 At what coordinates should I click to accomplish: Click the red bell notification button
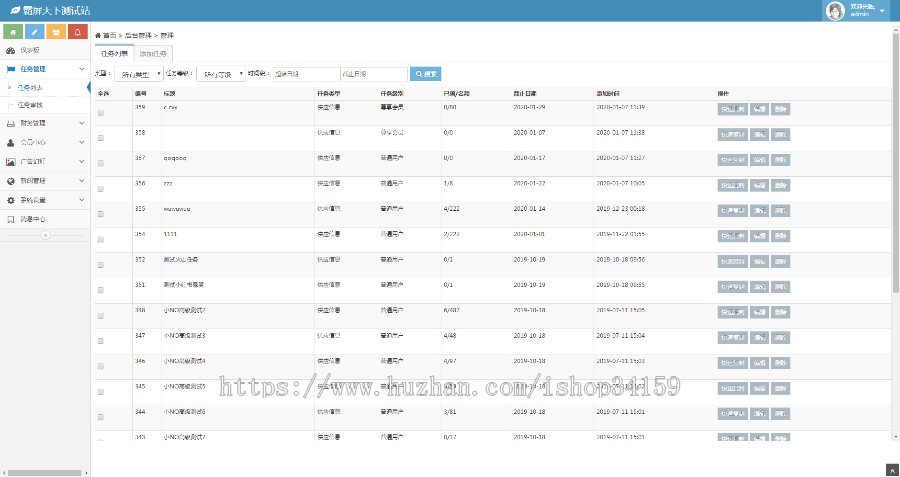pyautogui.click(x=77, y=32)
